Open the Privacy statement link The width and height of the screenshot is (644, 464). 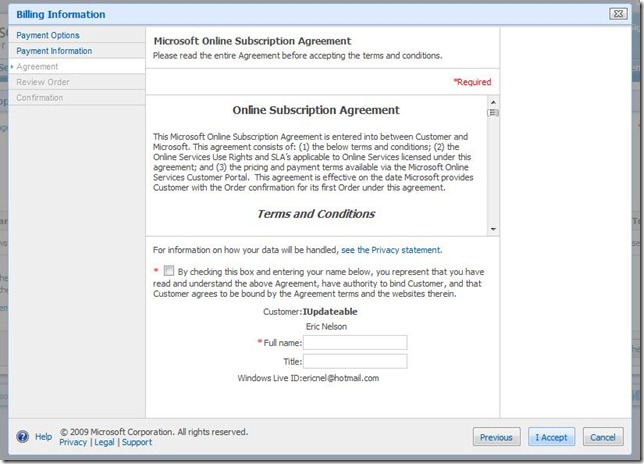(391, 250)
